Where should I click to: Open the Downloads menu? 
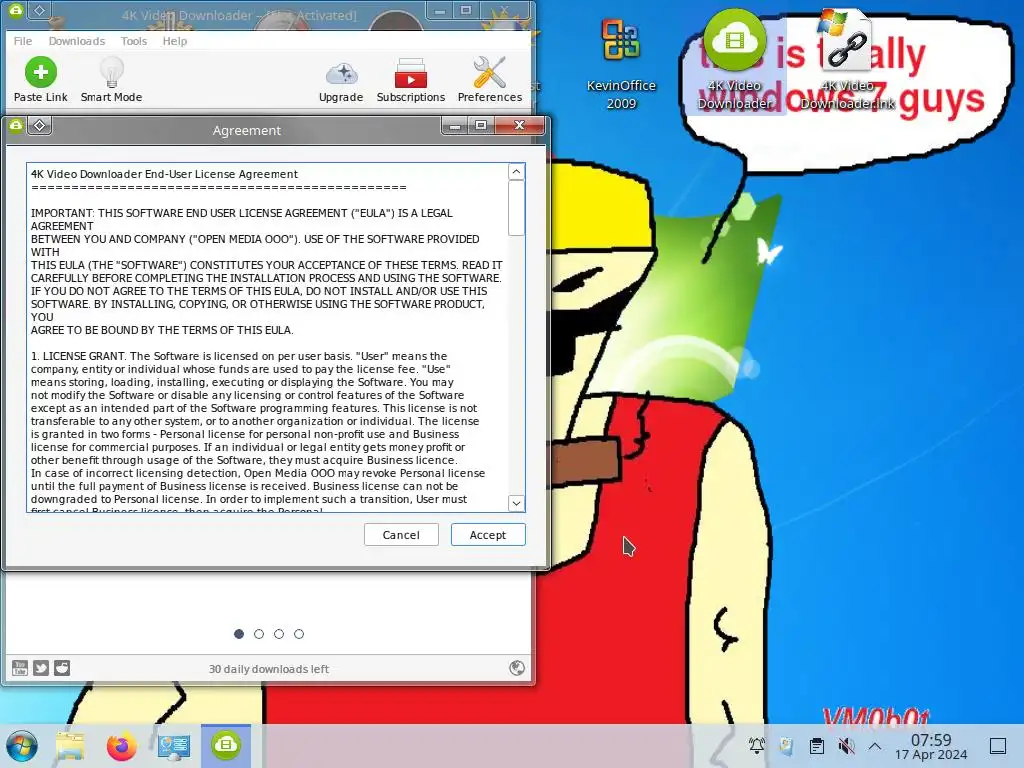pyautogui.click(x=76, y=40)
